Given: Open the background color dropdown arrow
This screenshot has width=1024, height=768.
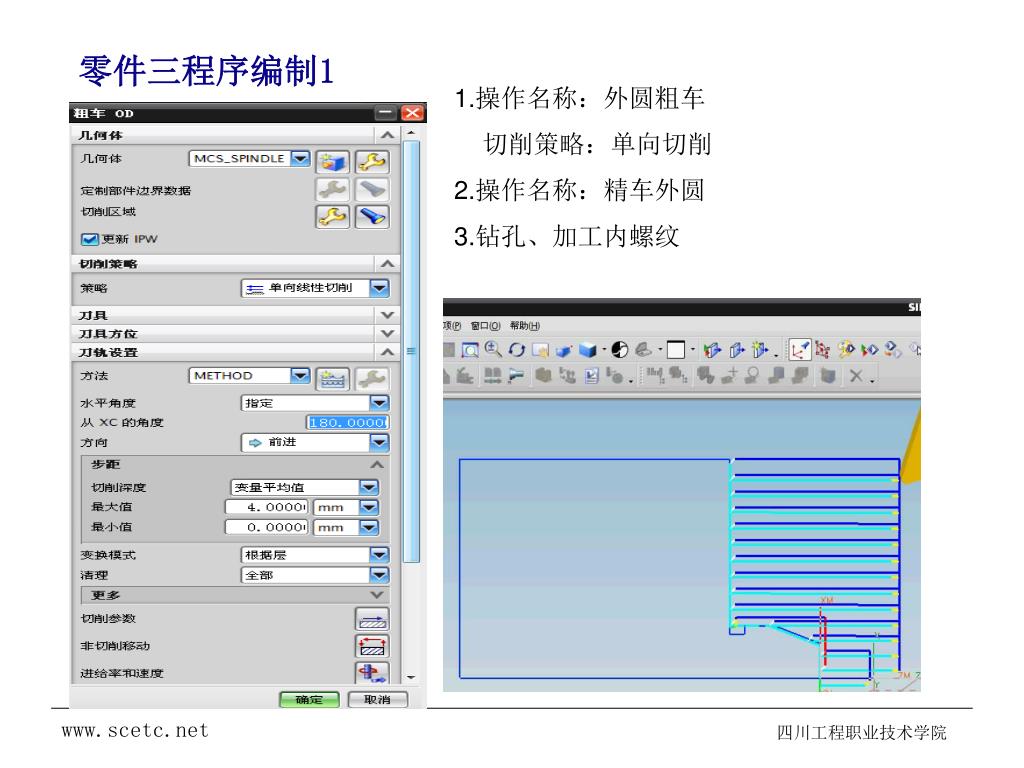Looking at the screenshot, I should (x=693, y=350).
